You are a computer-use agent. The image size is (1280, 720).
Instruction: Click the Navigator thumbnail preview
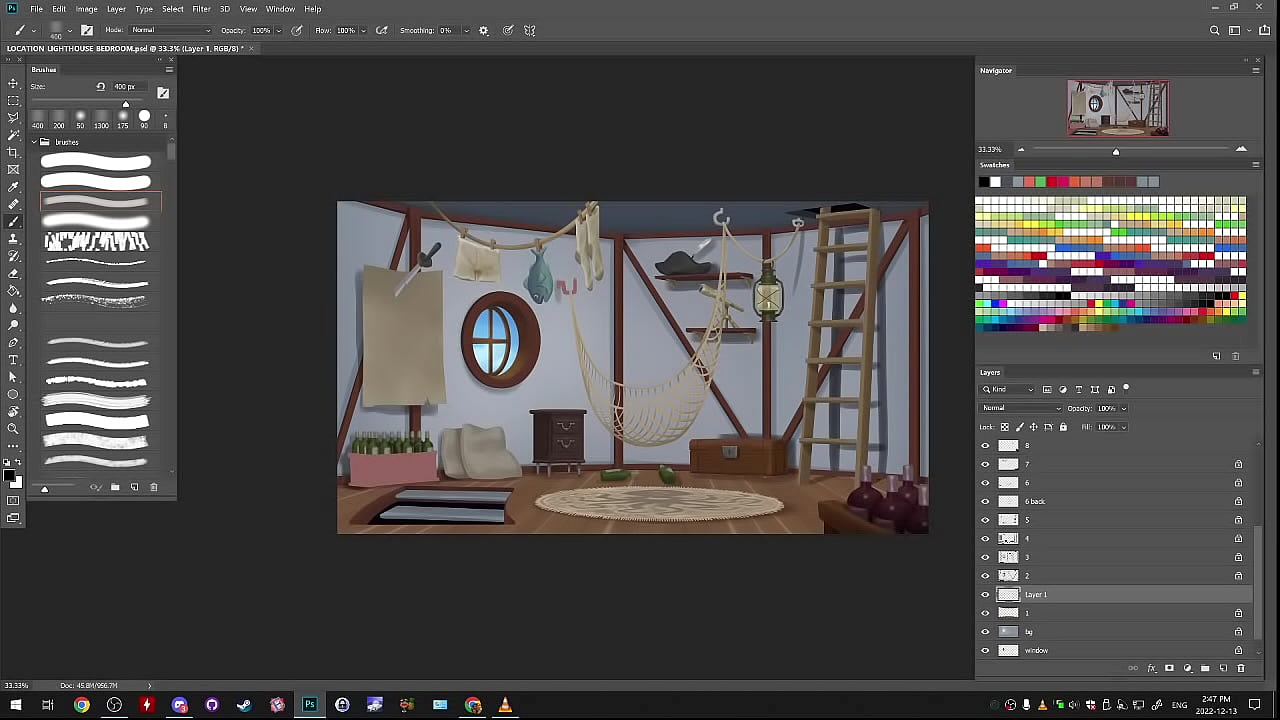[x=1118, y=108]
